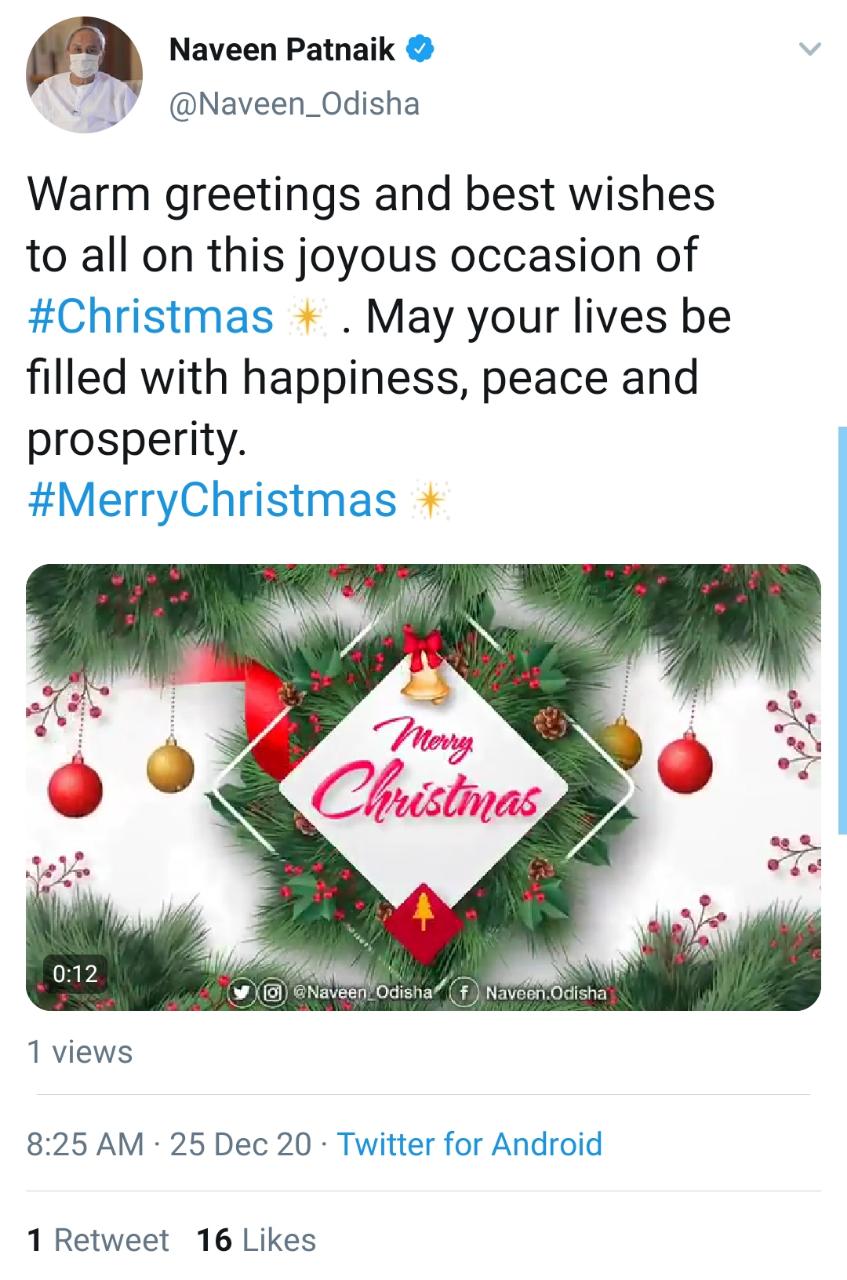Open the @Naveen_Odisha handle below the name
Viewport: 847px width, 1280px height.
[x=294, y=104]
